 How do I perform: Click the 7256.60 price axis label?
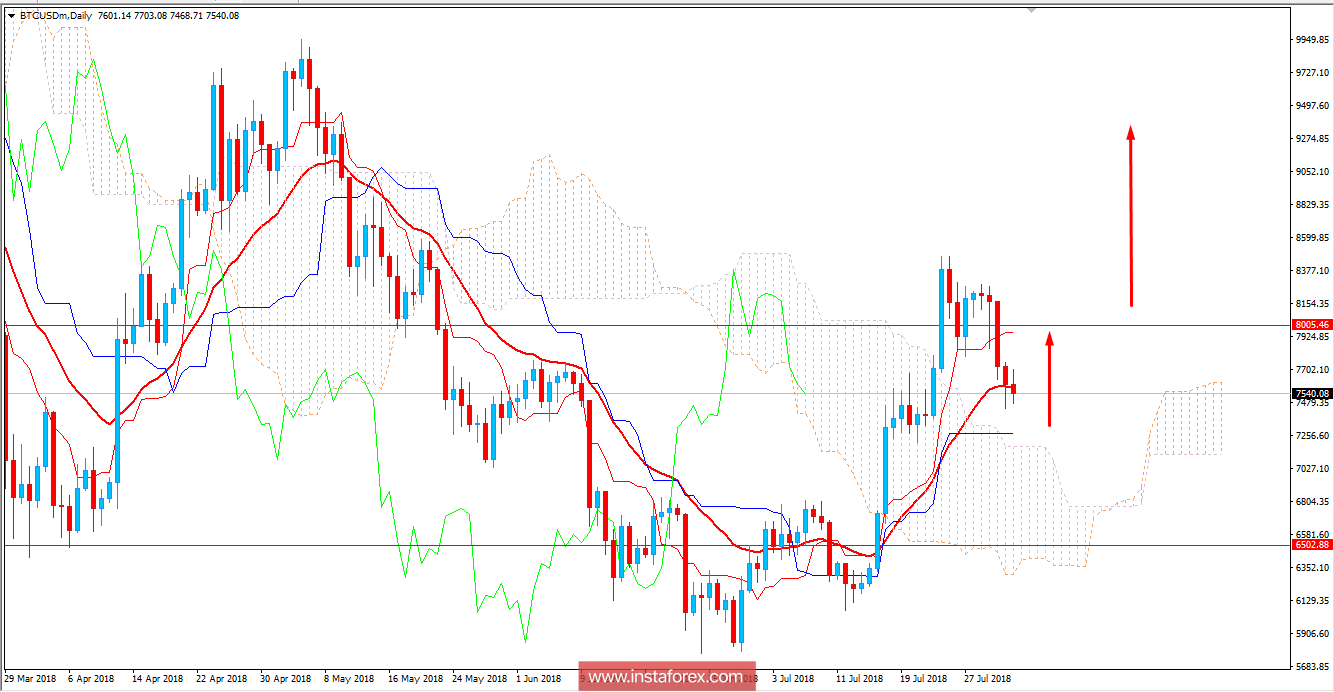(1311, 436)
